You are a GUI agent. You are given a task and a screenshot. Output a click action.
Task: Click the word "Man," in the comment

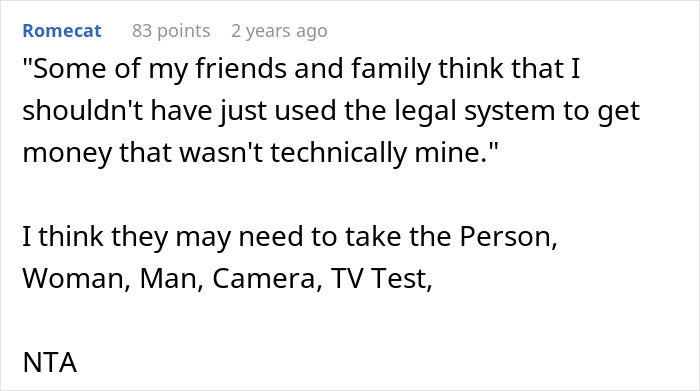pos(172,279)
